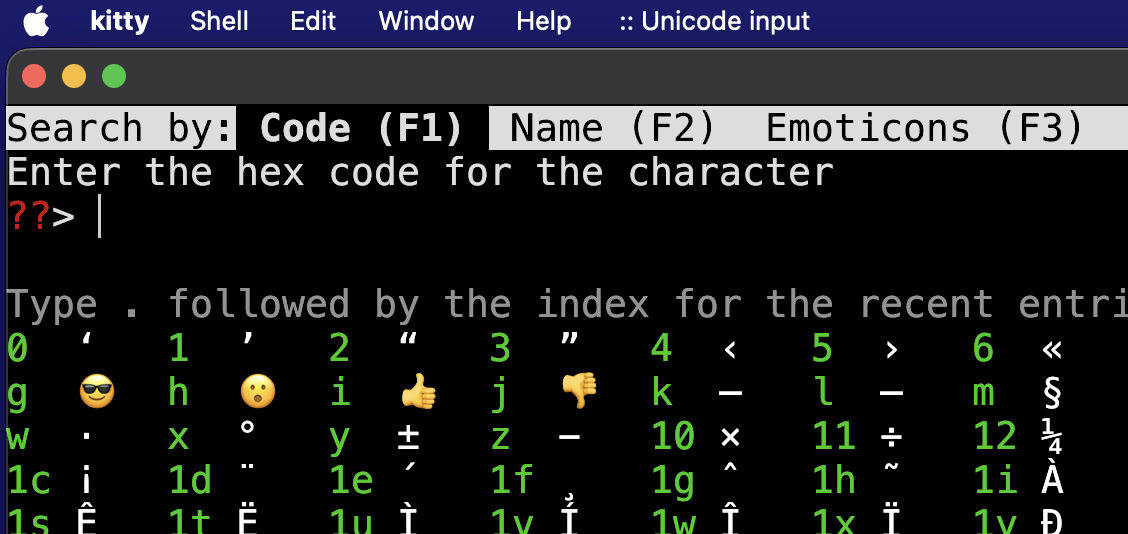Click the surprised face emoji entry h

[258, 394]
